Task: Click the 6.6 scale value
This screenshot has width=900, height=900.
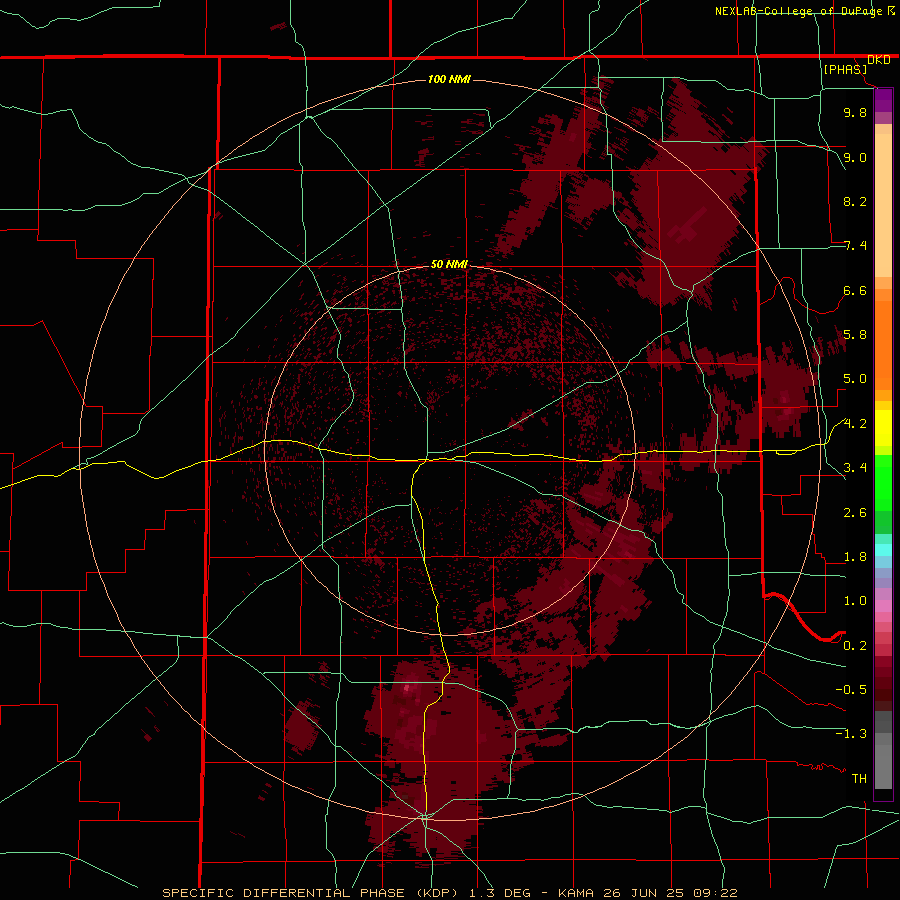Action: (x=855, y=290)
